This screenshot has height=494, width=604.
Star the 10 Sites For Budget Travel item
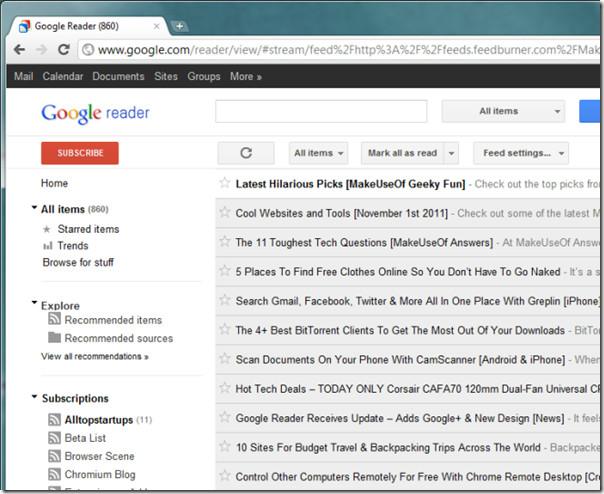coord(225,446)
